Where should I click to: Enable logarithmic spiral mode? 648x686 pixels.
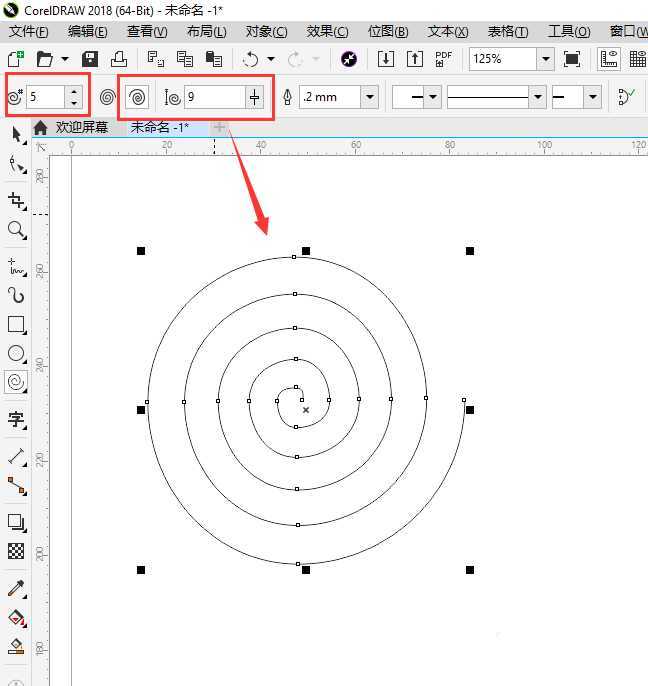tap(137, 97)
